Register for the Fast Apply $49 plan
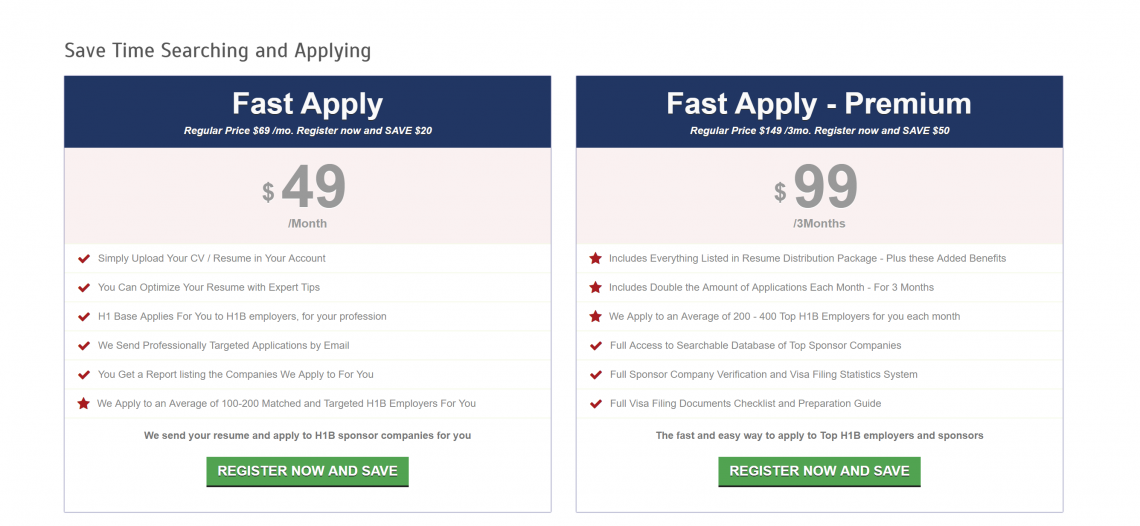The width and height of the screenshot is (1140, 526). [308, 471]
